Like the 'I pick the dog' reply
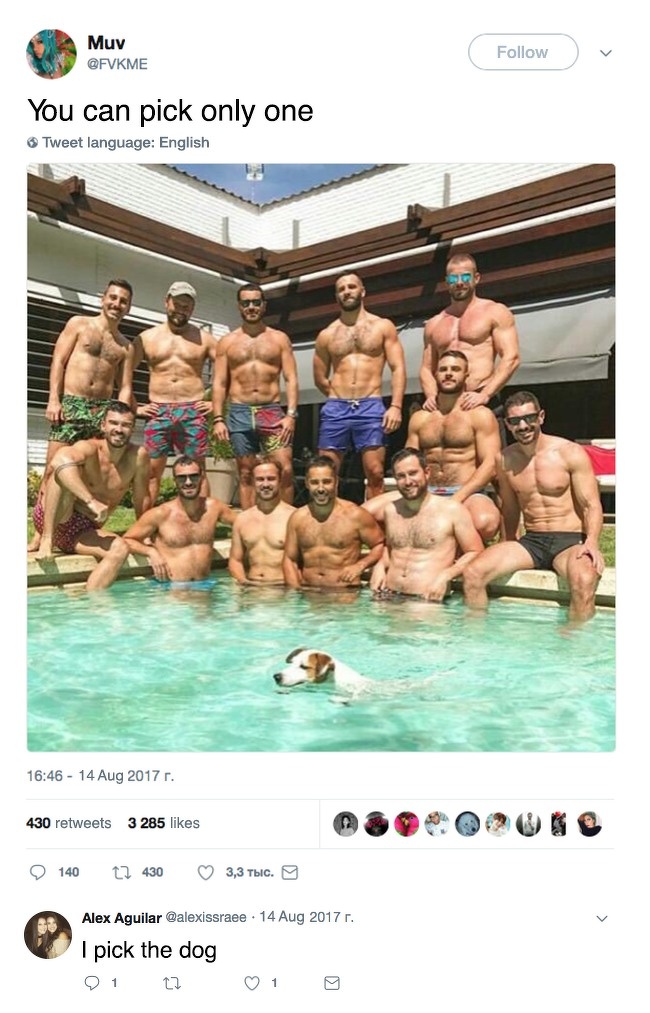This screenshot has height=1013, width=650. click(252, 983)
